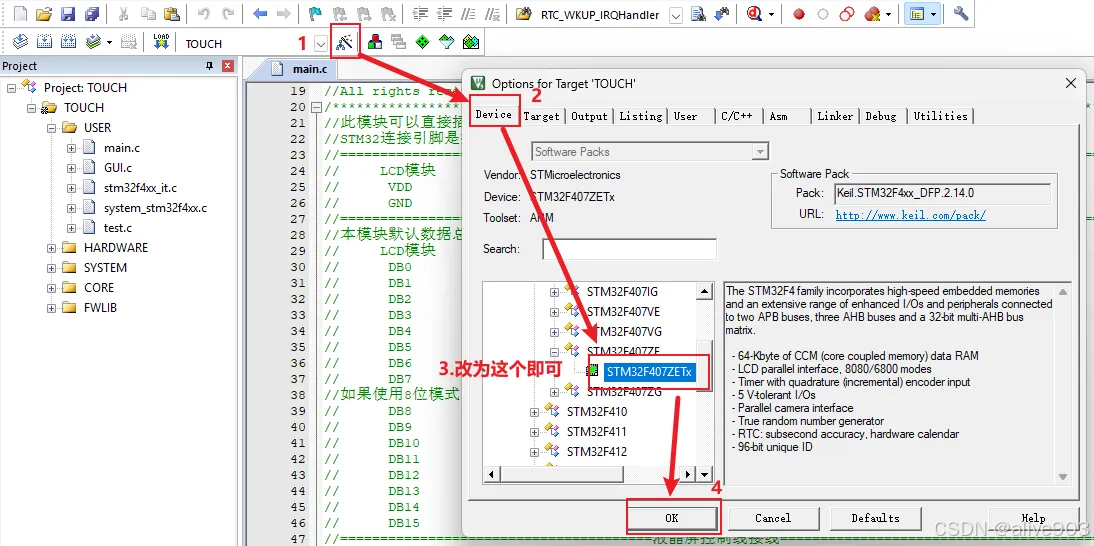Open the target selector dropdown beside TOUCH
Image resolution: width=1094 pixels, height=546 pixels.
click(320, 44)
